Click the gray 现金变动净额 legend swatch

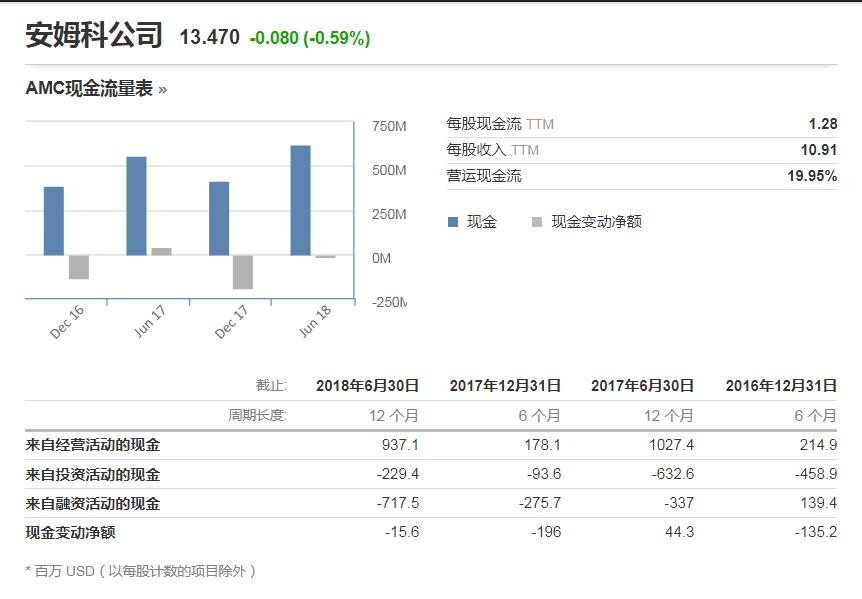[537, 222]
